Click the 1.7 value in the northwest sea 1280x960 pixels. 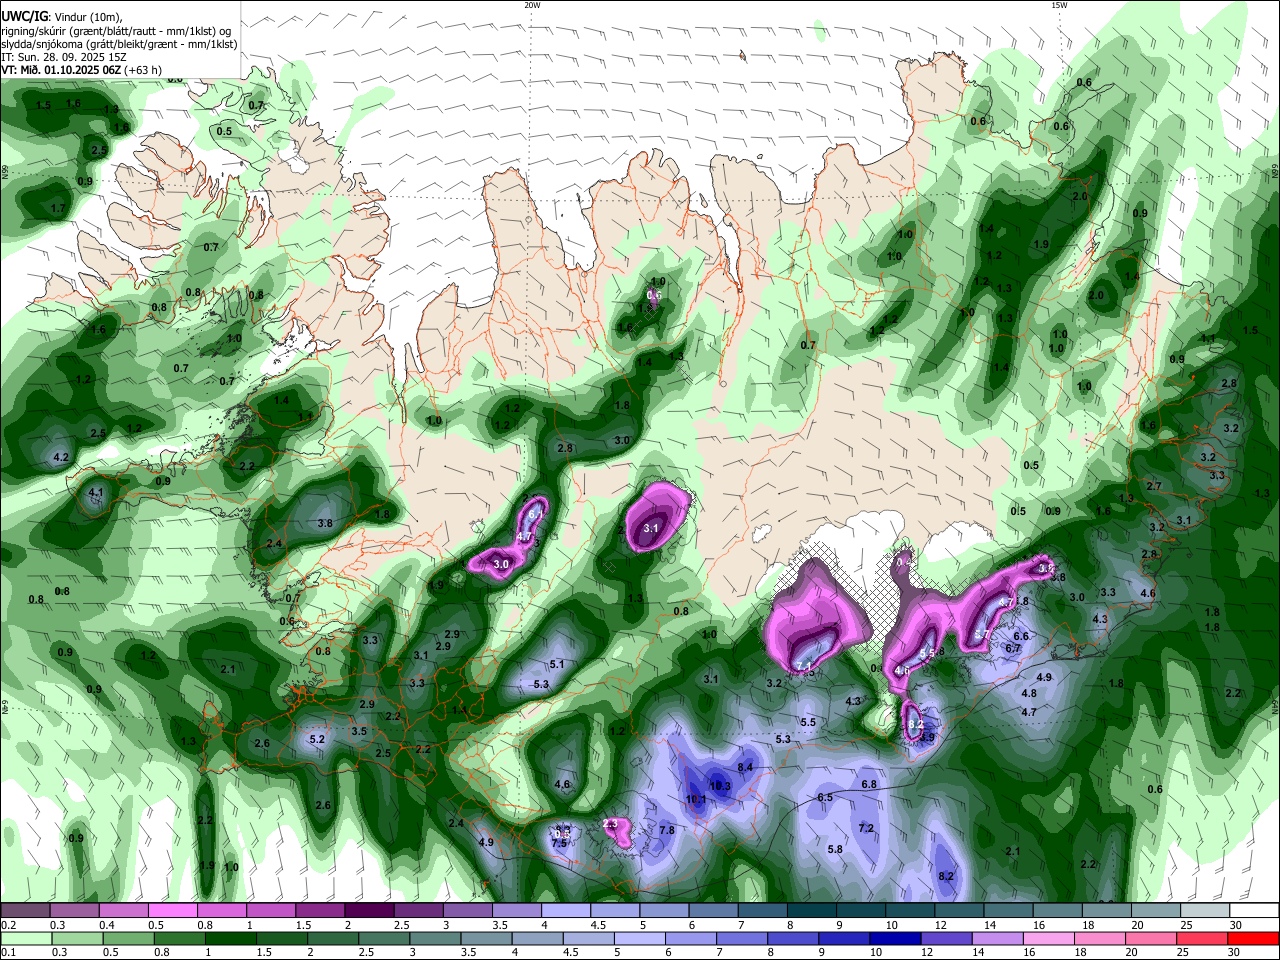(x=57, y=208)
